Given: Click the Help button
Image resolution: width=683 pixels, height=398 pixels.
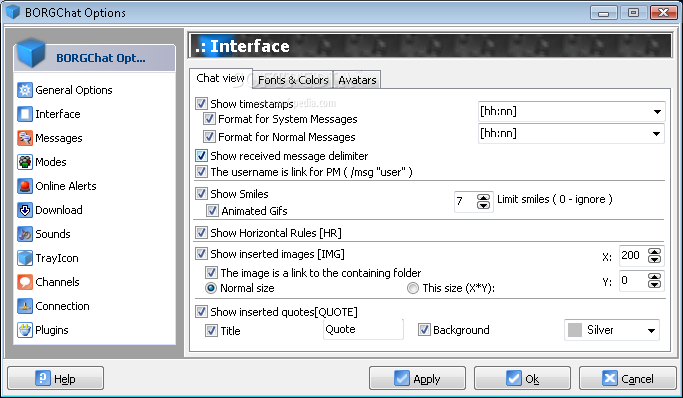Looking at the screenshot, I should click(55, 378).
